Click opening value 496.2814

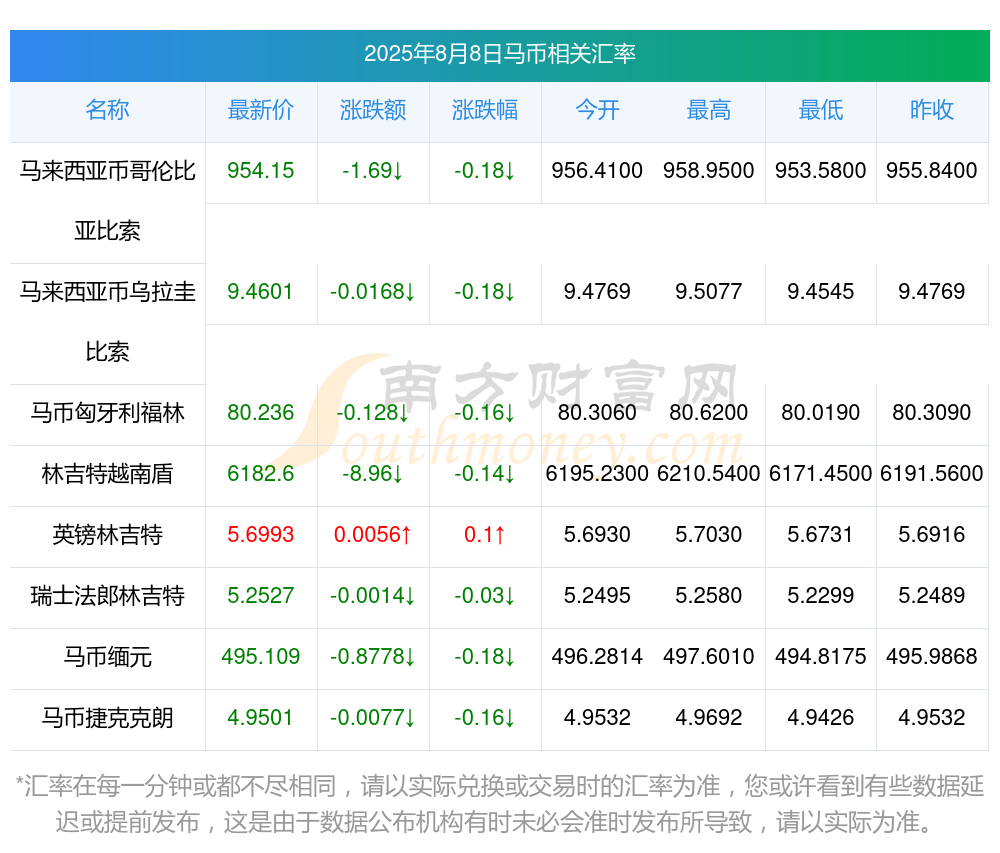[x=597, y=657]
